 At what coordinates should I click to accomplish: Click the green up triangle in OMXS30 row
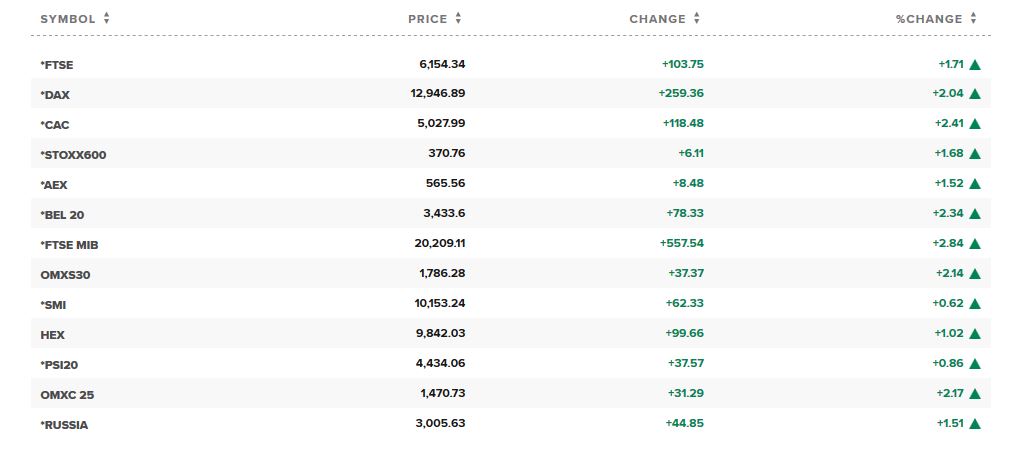pos(975,274)
